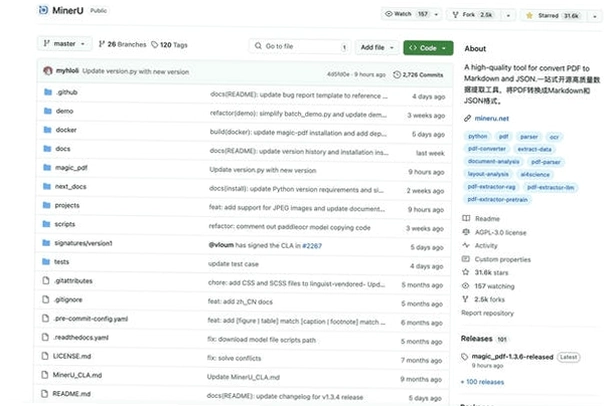Viewport: 604px width, 406px height.
Task: Click the folder icon for scripts
Action: pyautogui.click(x=46, y=224)
